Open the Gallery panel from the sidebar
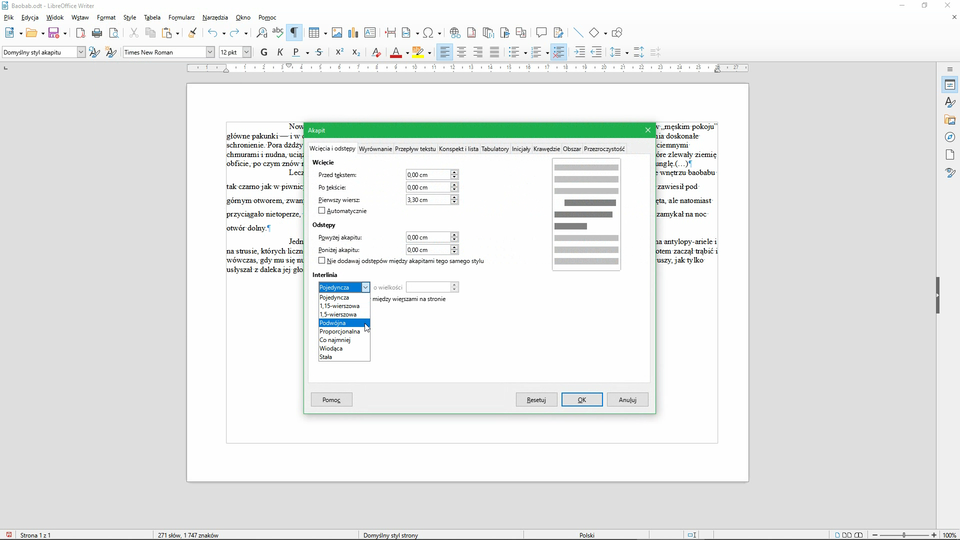This screenshot has width=960, height=540. point(949,120)
